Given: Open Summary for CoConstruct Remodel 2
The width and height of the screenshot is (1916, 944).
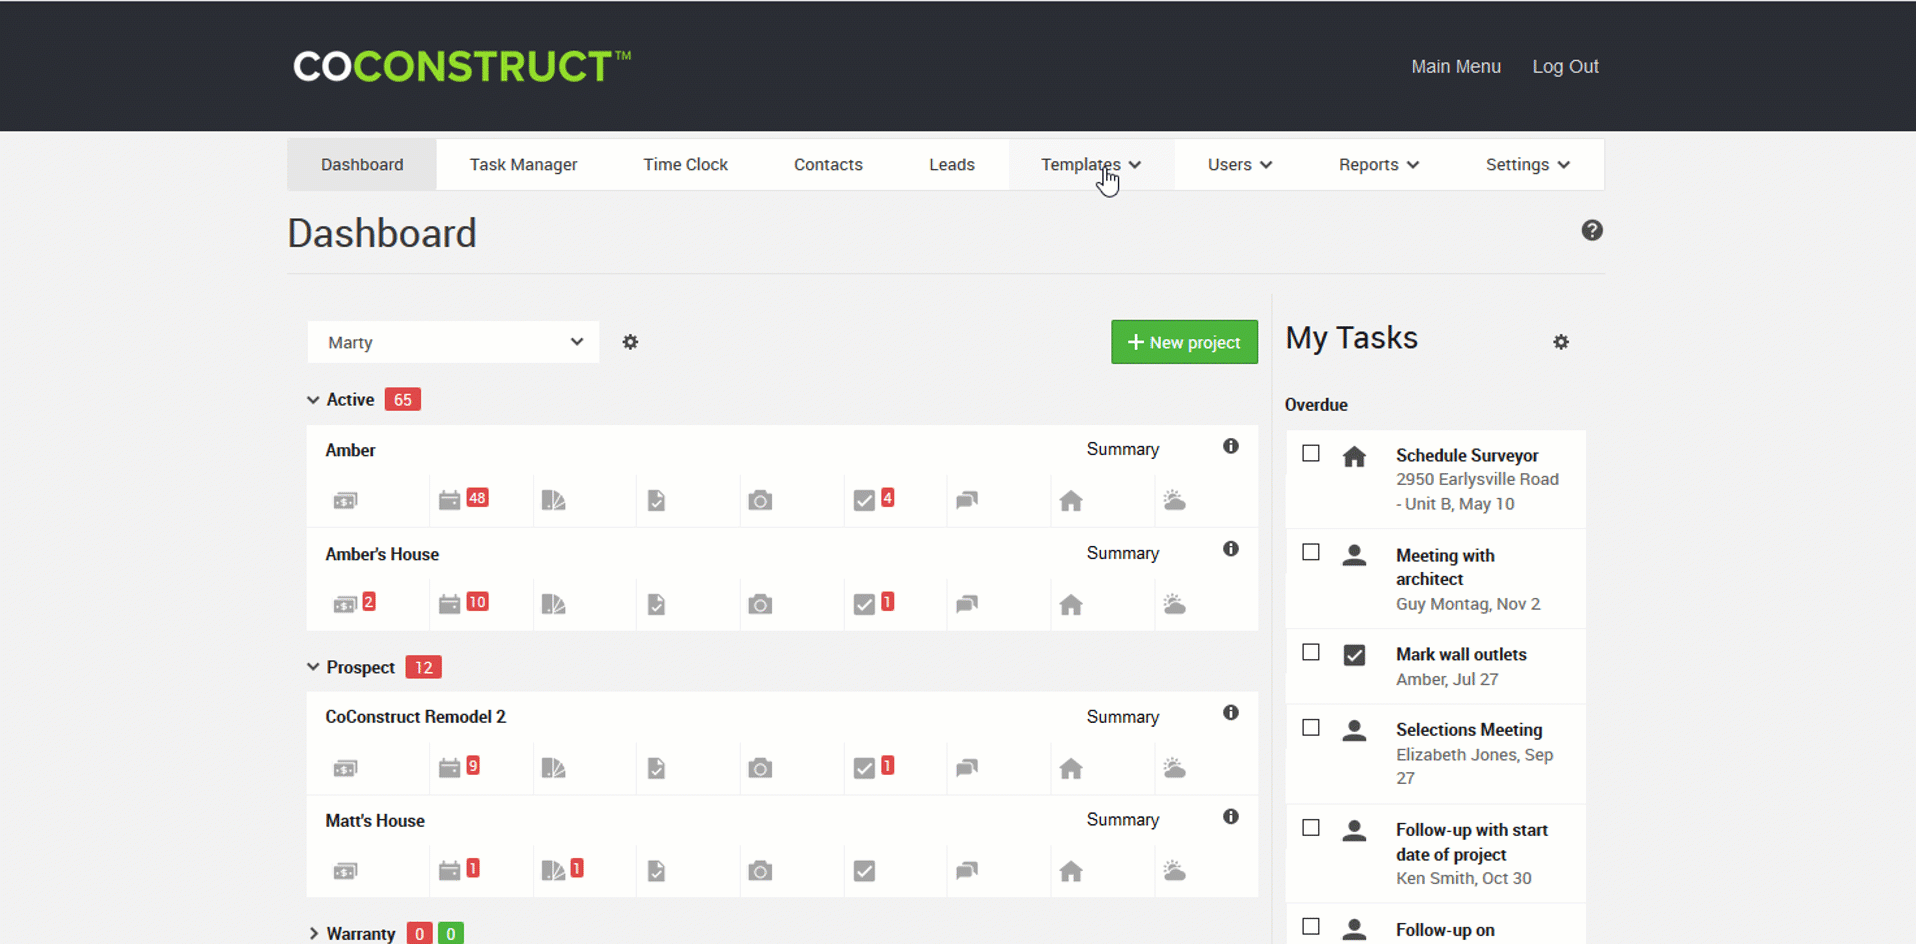Looking at the screenshot, I should click(1123, 717).
